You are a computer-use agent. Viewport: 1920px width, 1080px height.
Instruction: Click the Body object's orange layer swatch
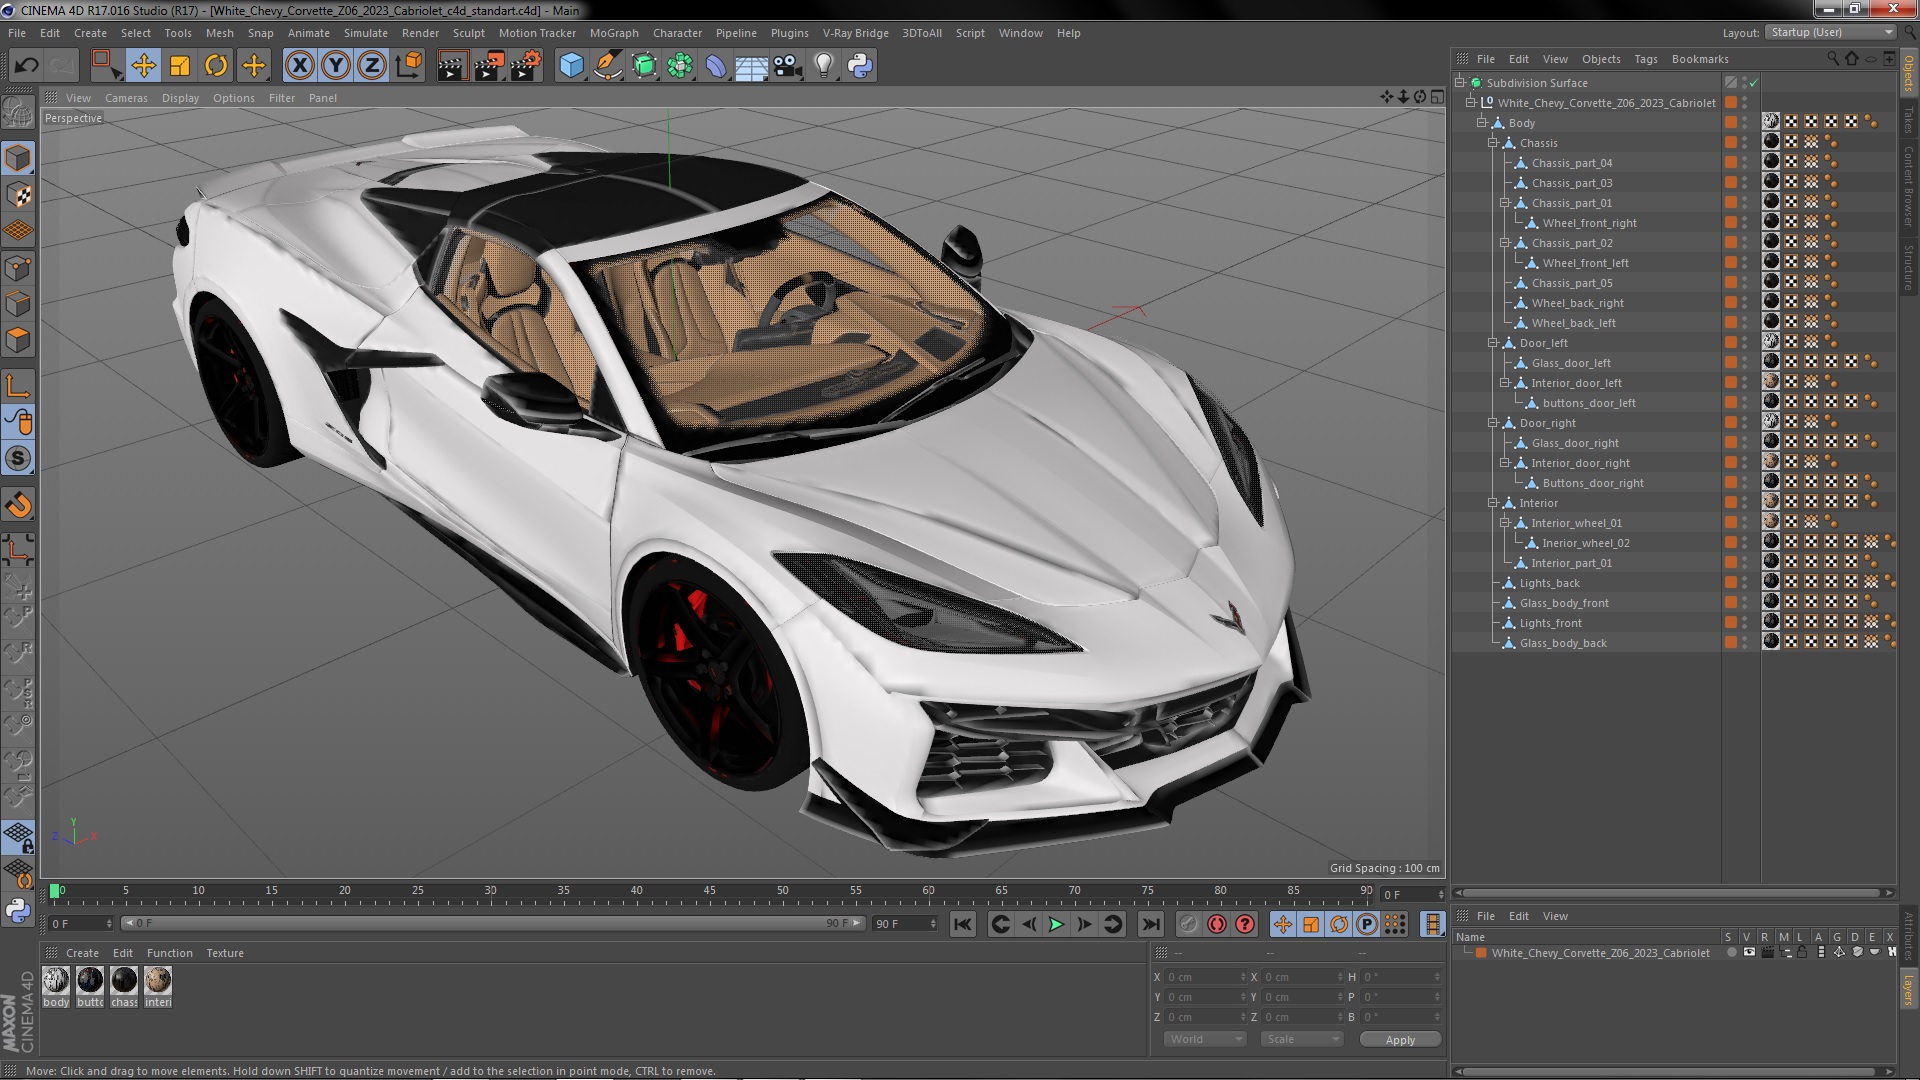click(x=1731, y=123)
